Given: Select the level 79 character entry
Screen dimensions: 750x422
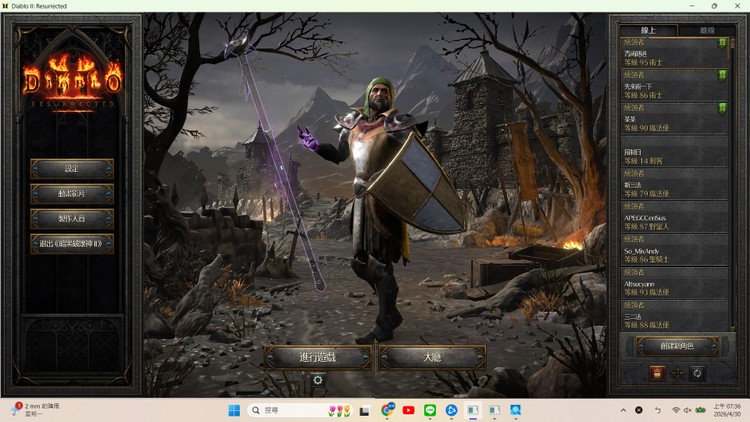Looking at the screenshot, I should [674, 184].
